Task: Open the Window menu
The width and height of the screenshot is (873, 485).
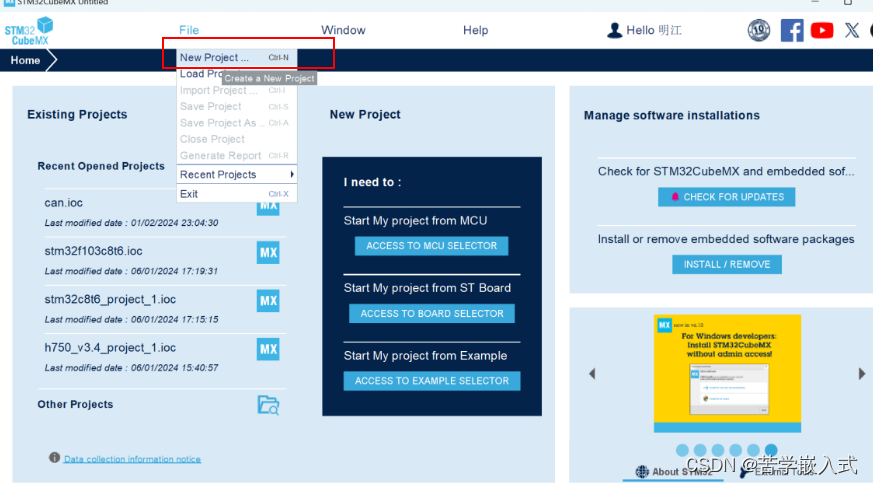Action: 343,30
